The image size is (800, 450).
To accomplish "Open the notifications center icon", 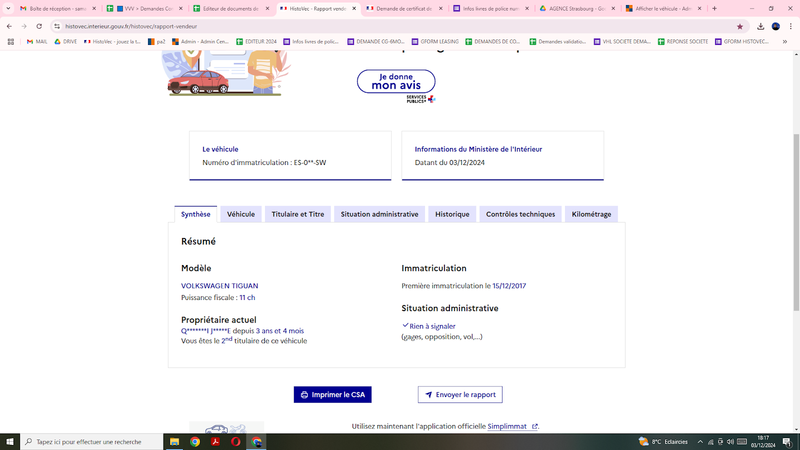I will click(x=787, y=442).
